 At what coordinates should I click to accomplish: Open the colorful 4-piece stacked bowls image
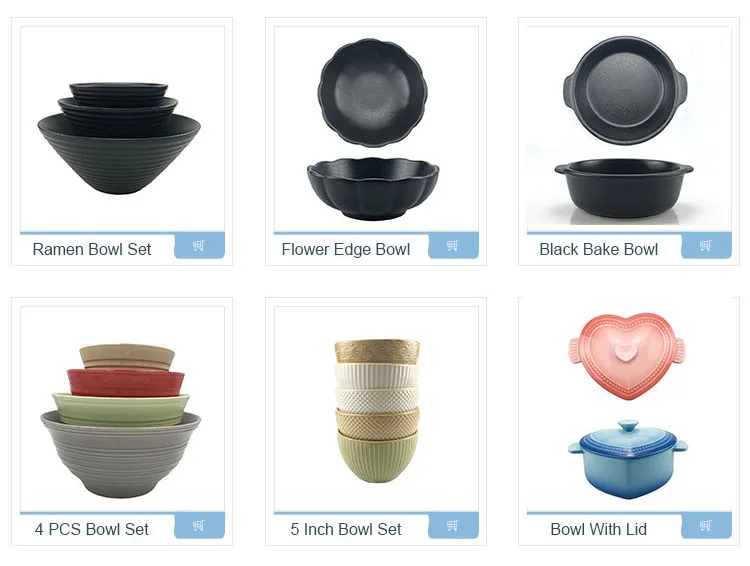pyautogui.click(x=121, y=421)
